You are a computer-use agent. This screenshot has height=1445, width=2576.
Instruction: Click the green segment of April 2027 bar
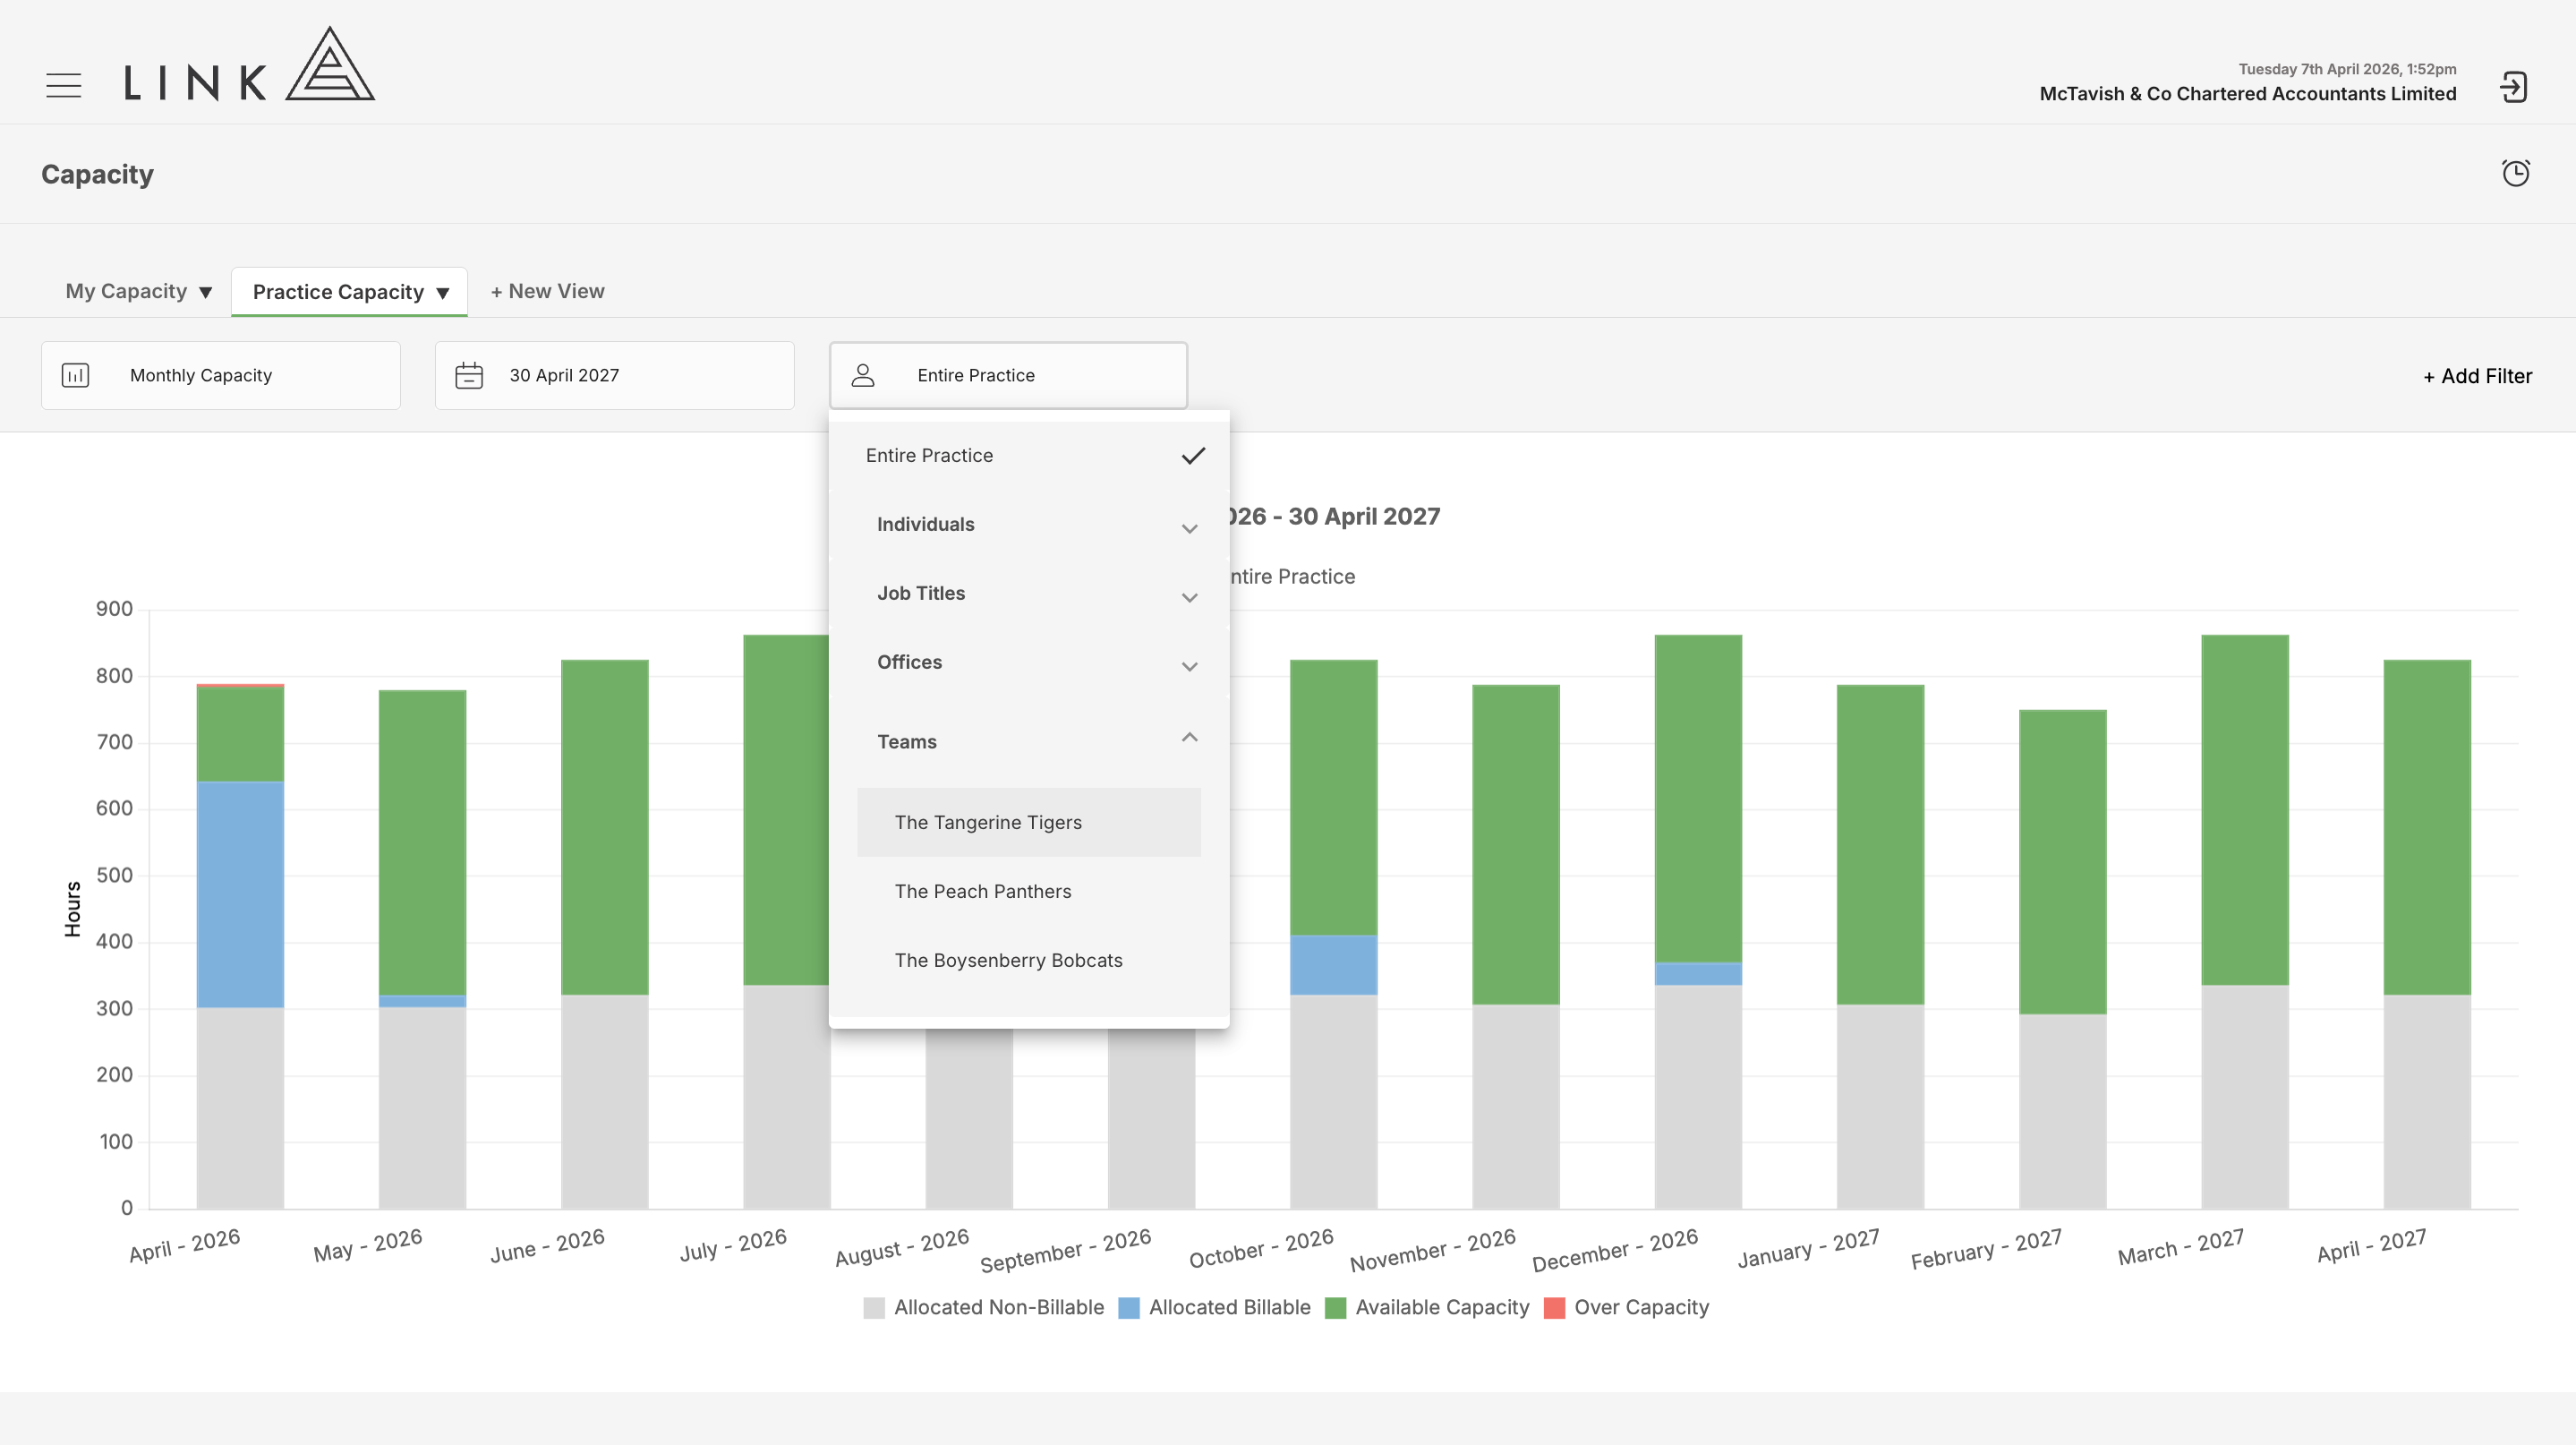tap(2427, 828)
